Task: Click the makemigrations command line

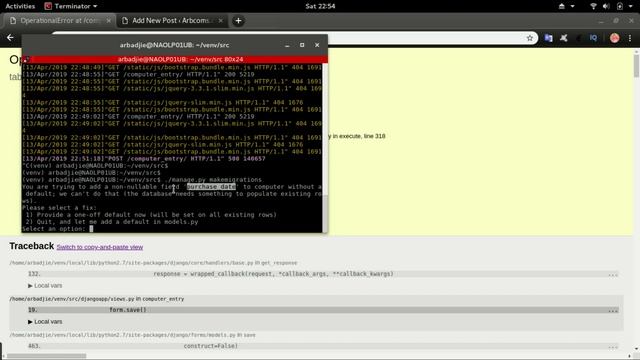Action: point(142,180)
